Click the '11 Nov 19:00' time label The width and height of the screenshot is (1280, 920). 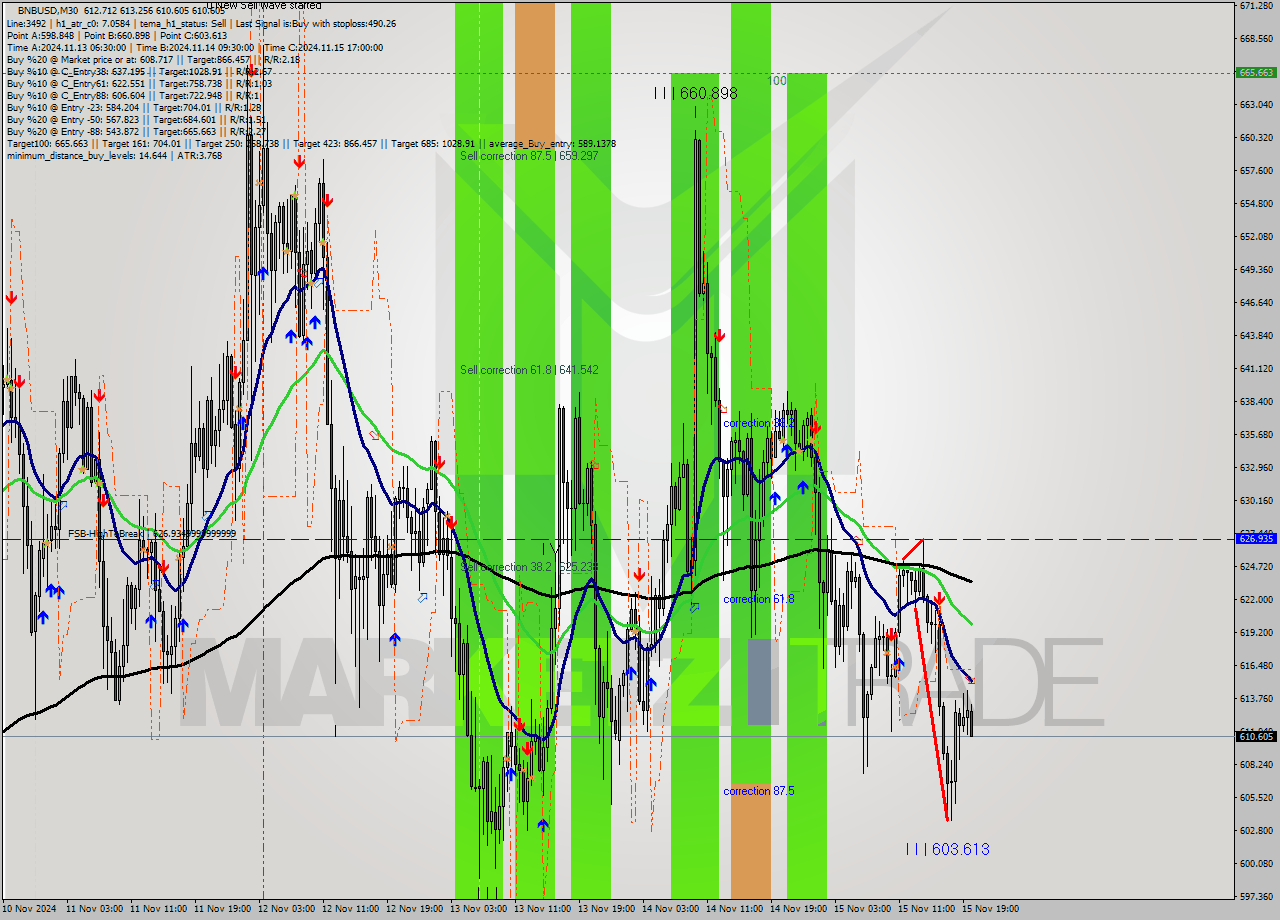(222, 909)
